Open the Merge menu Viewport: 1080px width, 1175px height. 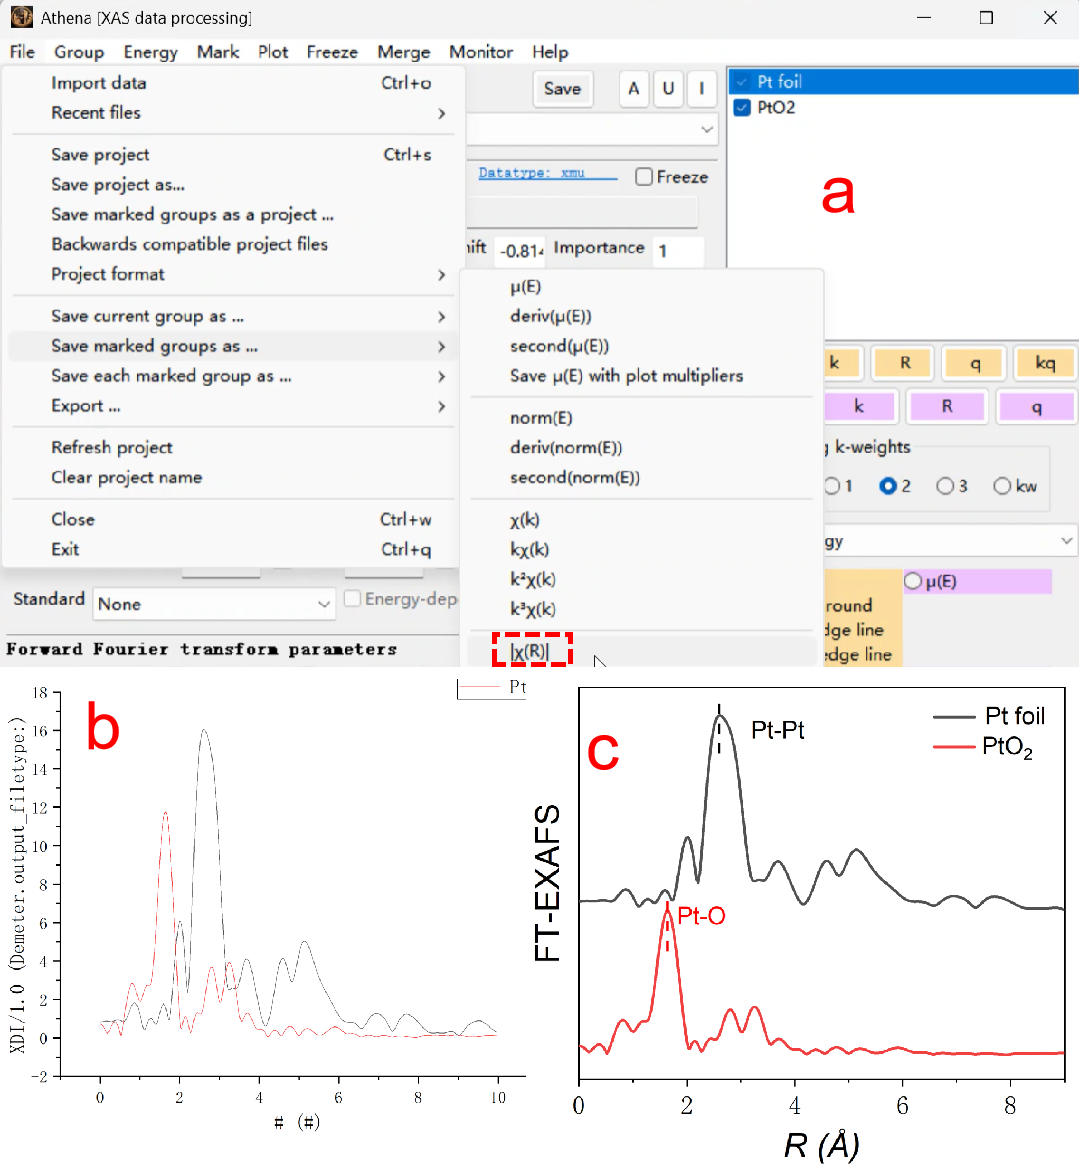(x=404, y=52)
